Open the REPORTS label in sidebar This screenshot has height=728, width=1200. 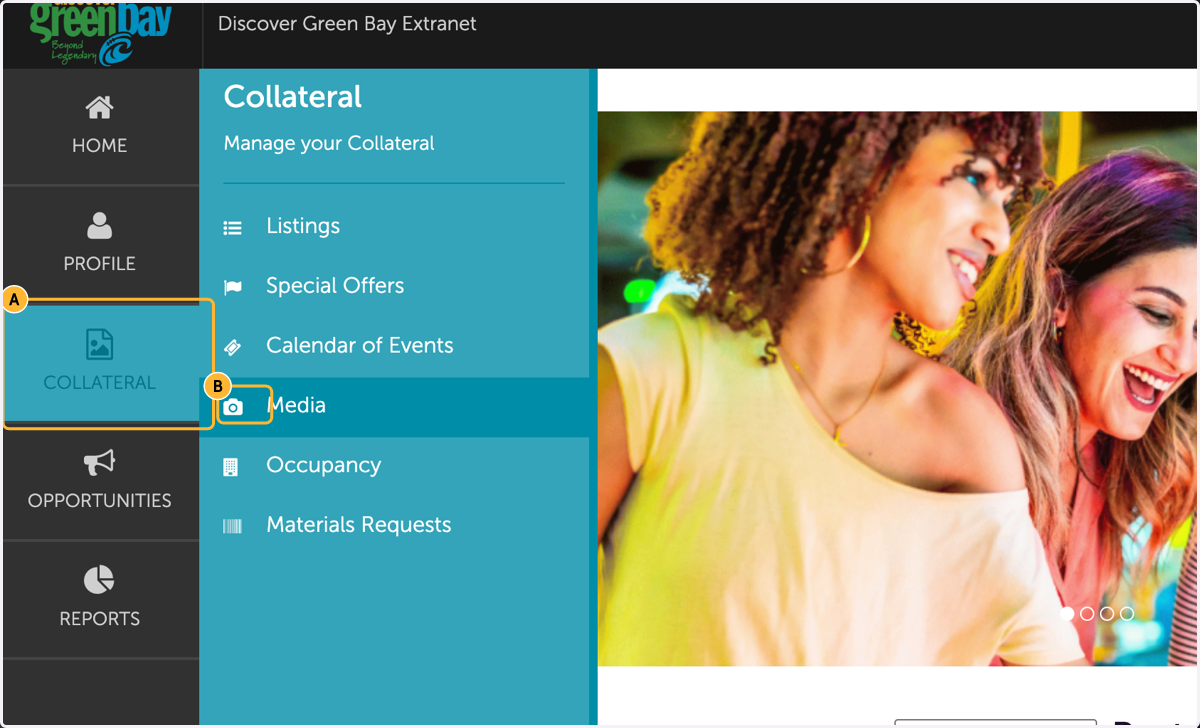pyautogui.click(x=99, y=619)
